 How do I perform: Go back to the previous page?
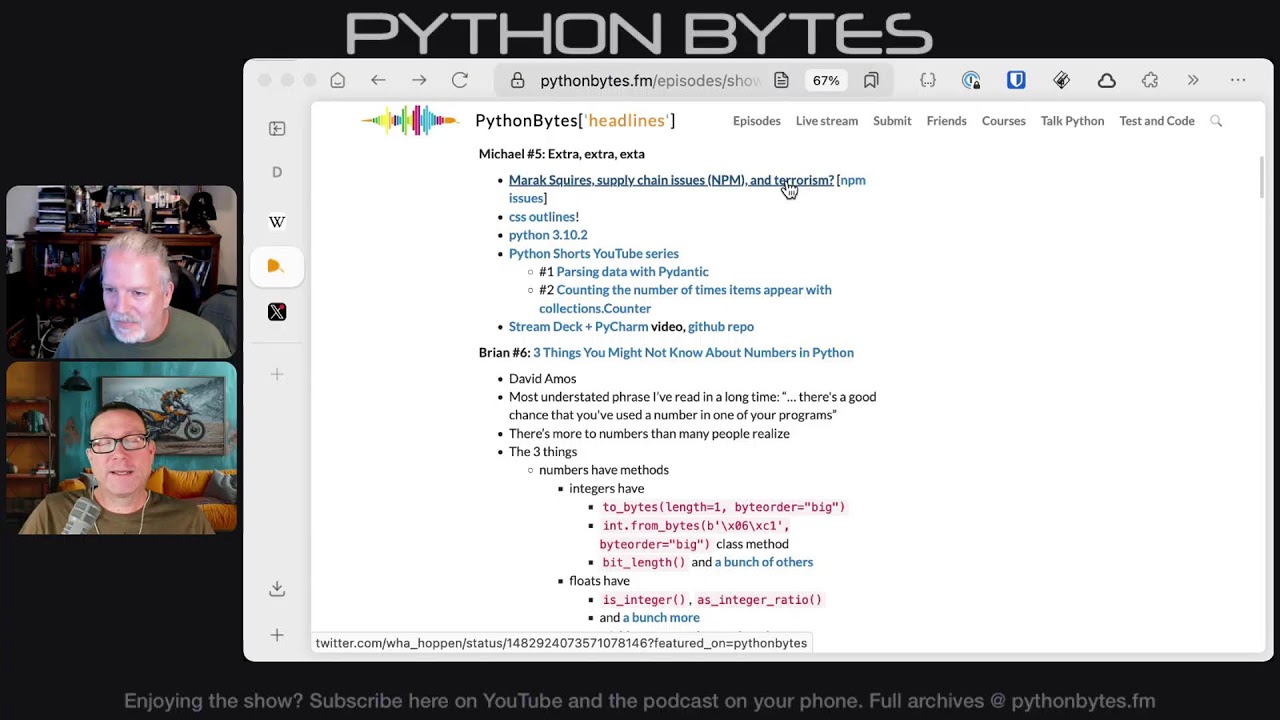tap(378, 80)
